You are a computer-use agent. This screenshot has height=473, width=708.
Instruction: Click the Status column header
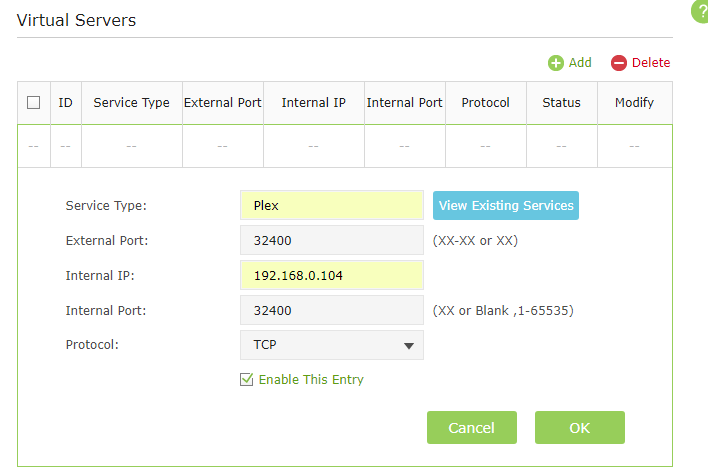click(561, 102)
